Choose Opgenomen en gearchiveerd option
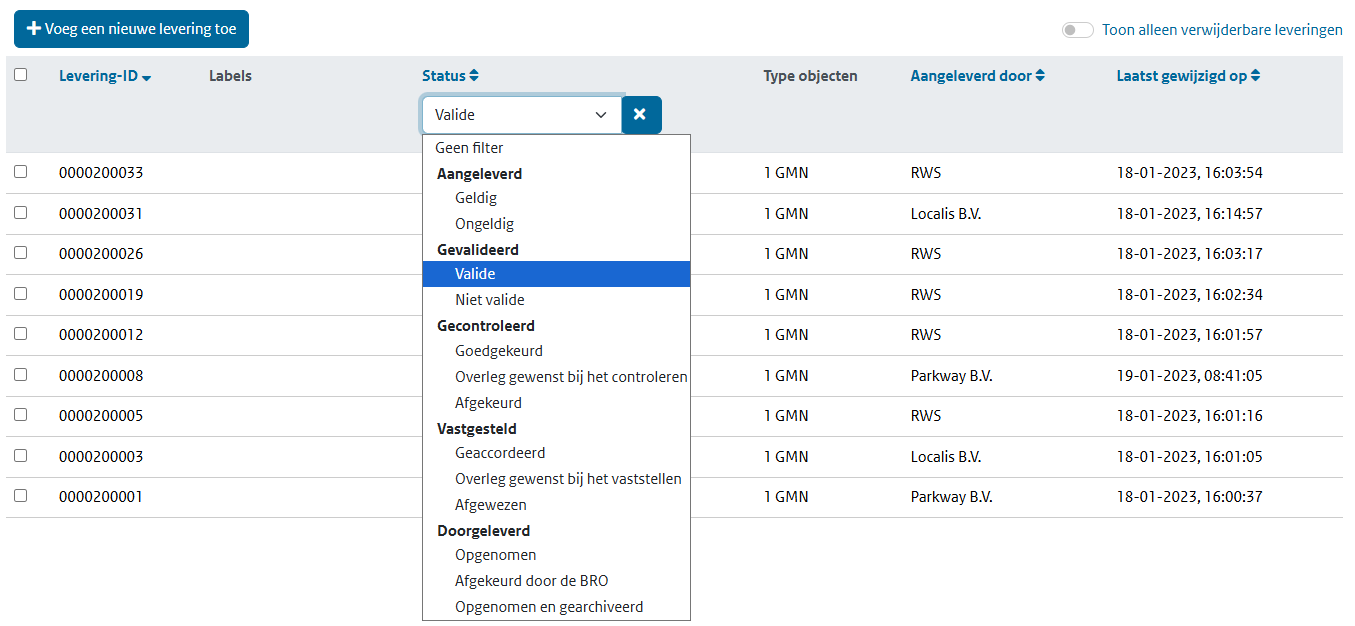Image resolution: width=1355 pixels, height=626 pixels. click(x=548, y=607)
